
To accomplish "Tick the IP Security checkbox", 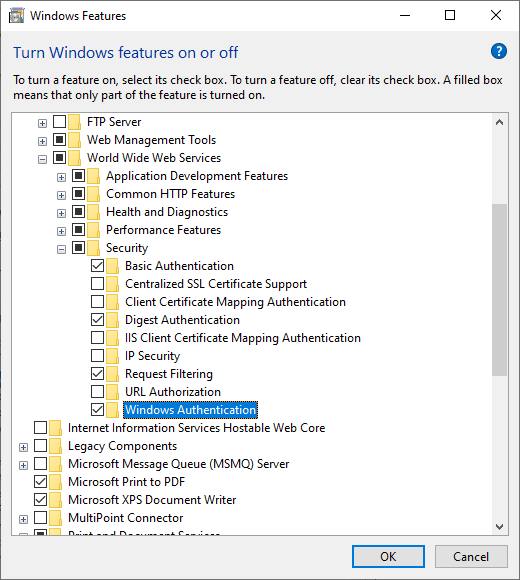I will coord(97,355).
